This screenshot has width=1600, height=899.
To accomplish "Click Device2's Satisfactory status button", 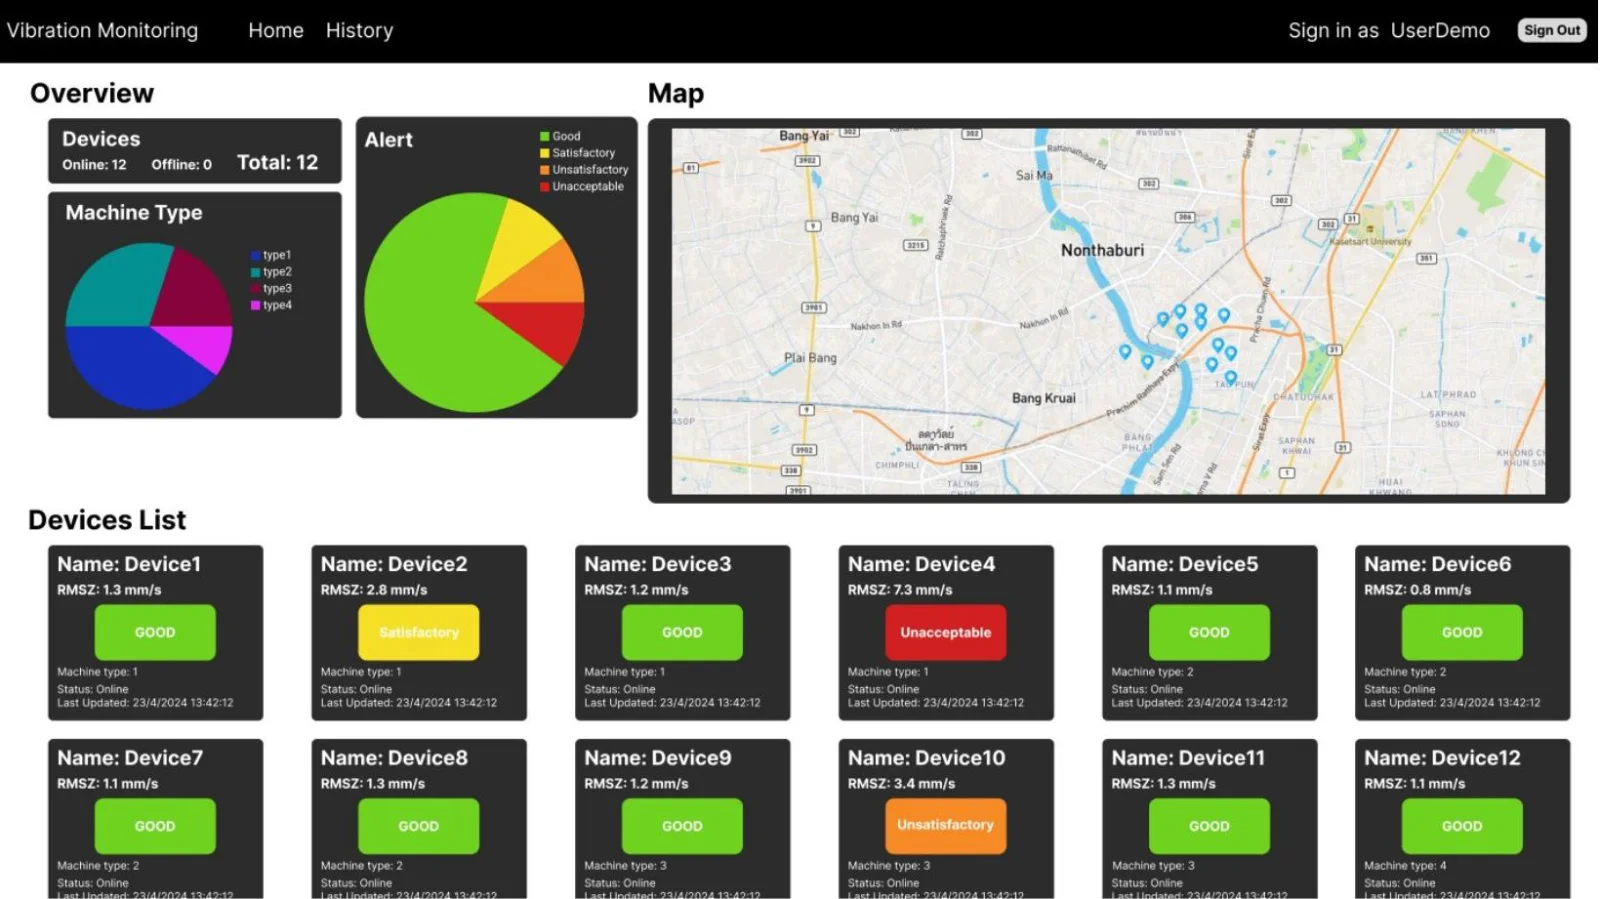I will 419,632.
